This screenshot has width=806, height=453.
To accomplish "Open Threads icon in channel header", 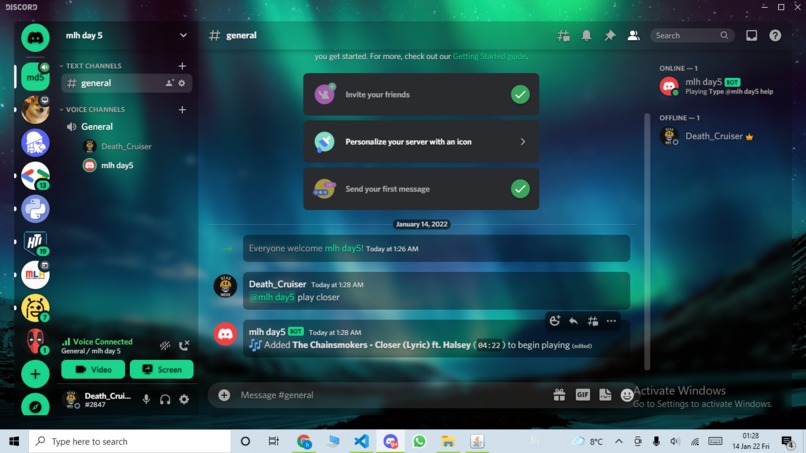I will [563, 35].
